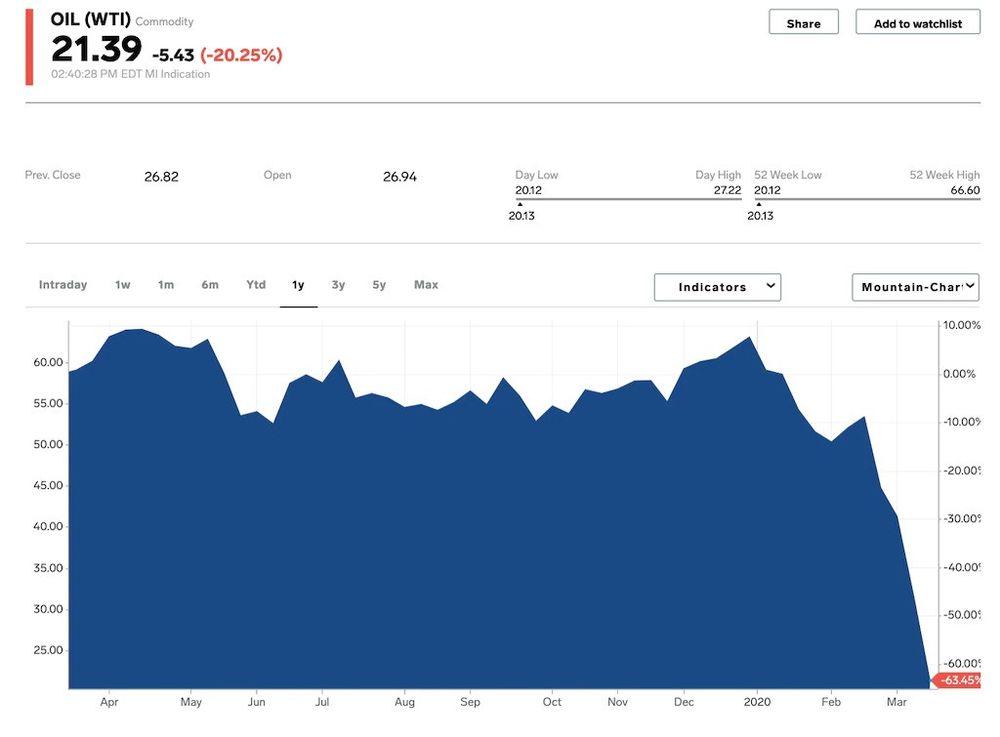This screenshot has height=737, width=1000.
Task: Click the Day Low marker triangle
Action: [x=520, y=204]
